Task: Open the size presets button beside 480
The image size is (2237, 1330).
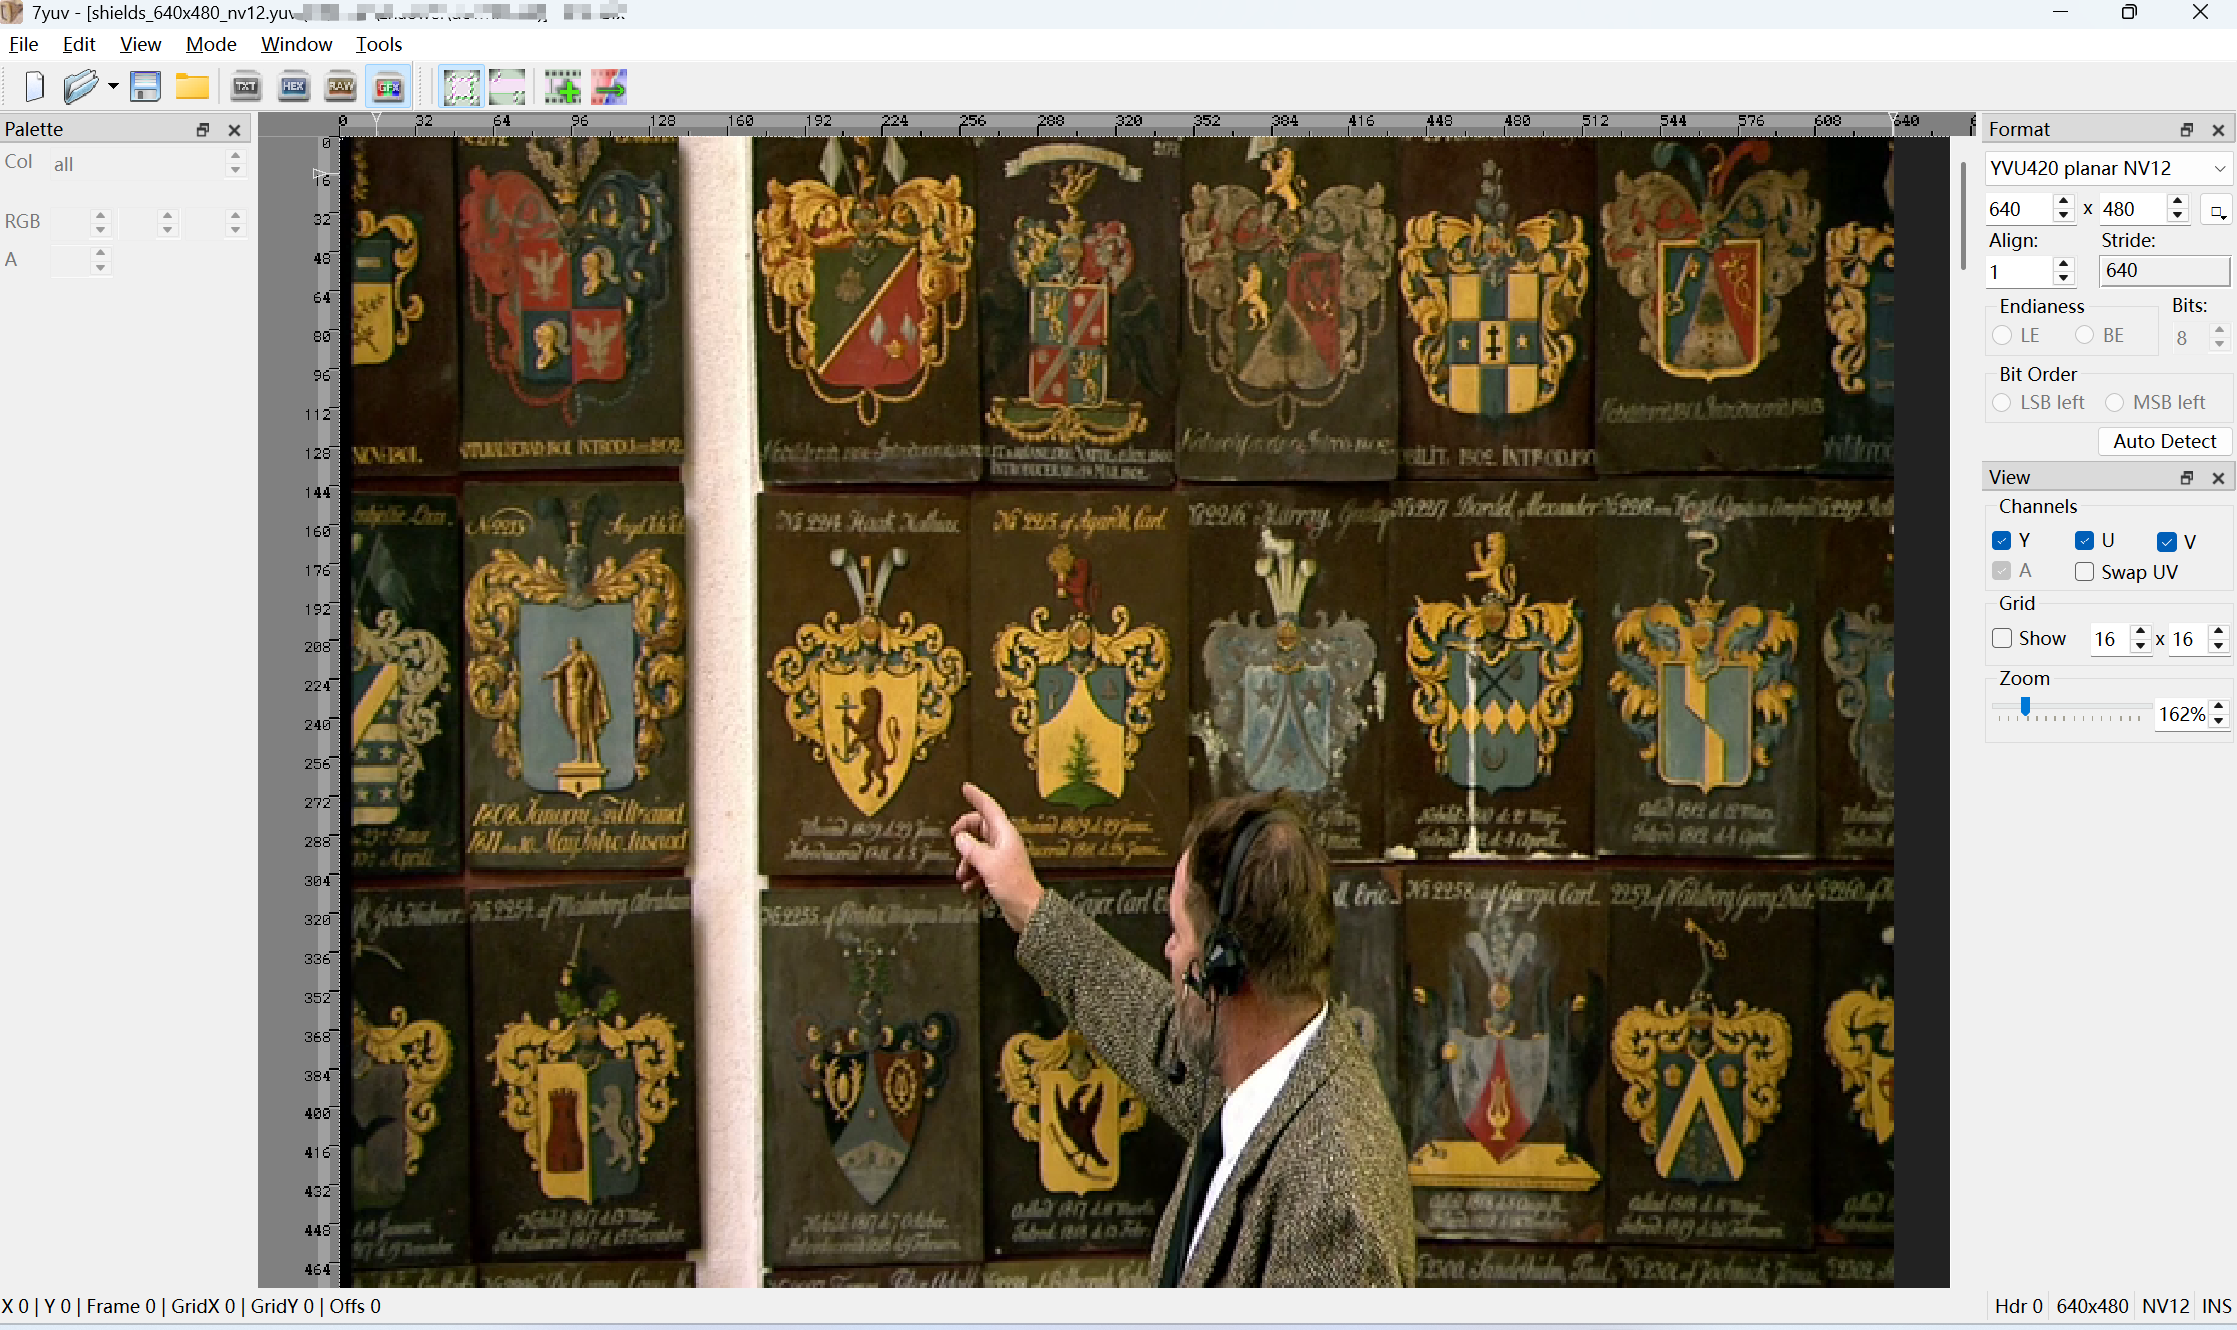Action: coord(2217,210)
